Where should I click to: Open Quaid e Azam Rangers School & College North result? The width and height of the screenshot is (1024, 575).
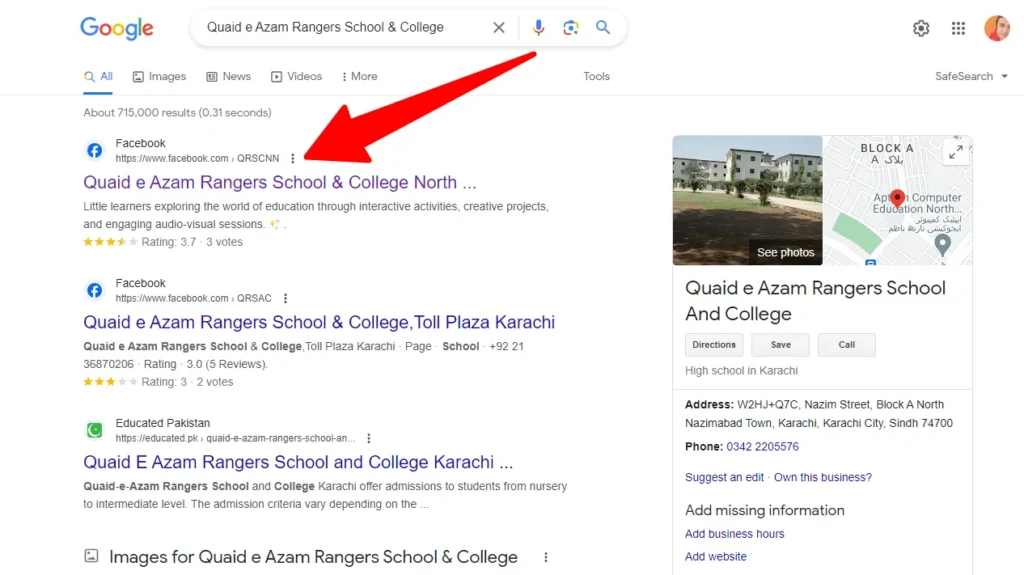(280, 182)
